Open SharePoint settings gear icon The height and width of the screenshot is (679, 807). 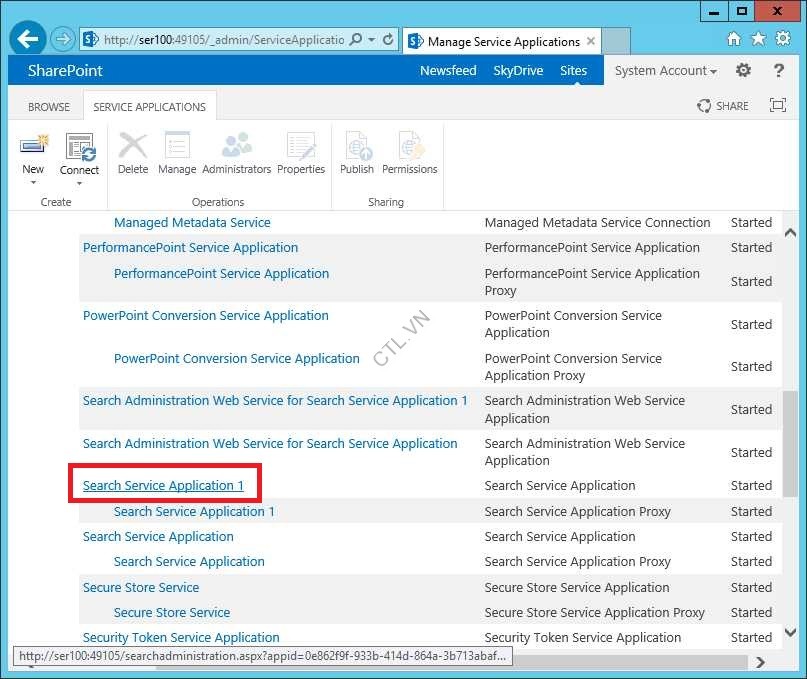[743, 70]
